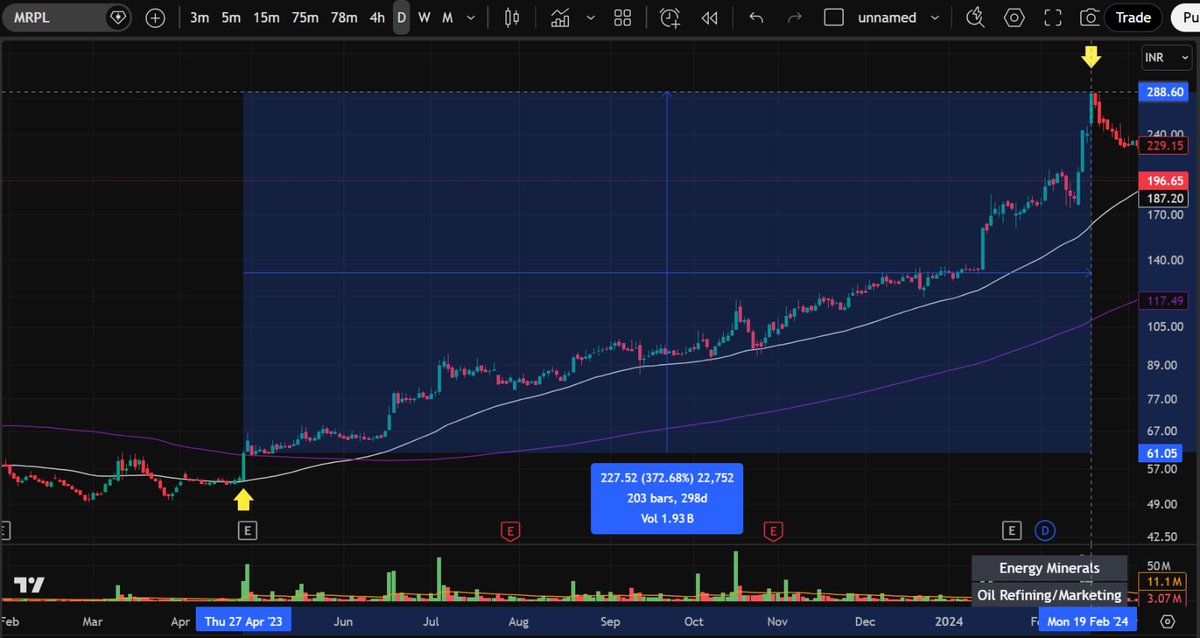Image resolution: width=1200 pixels, height=638 pixels.
Task: Open the quick search icon
Action: (976, 18)
